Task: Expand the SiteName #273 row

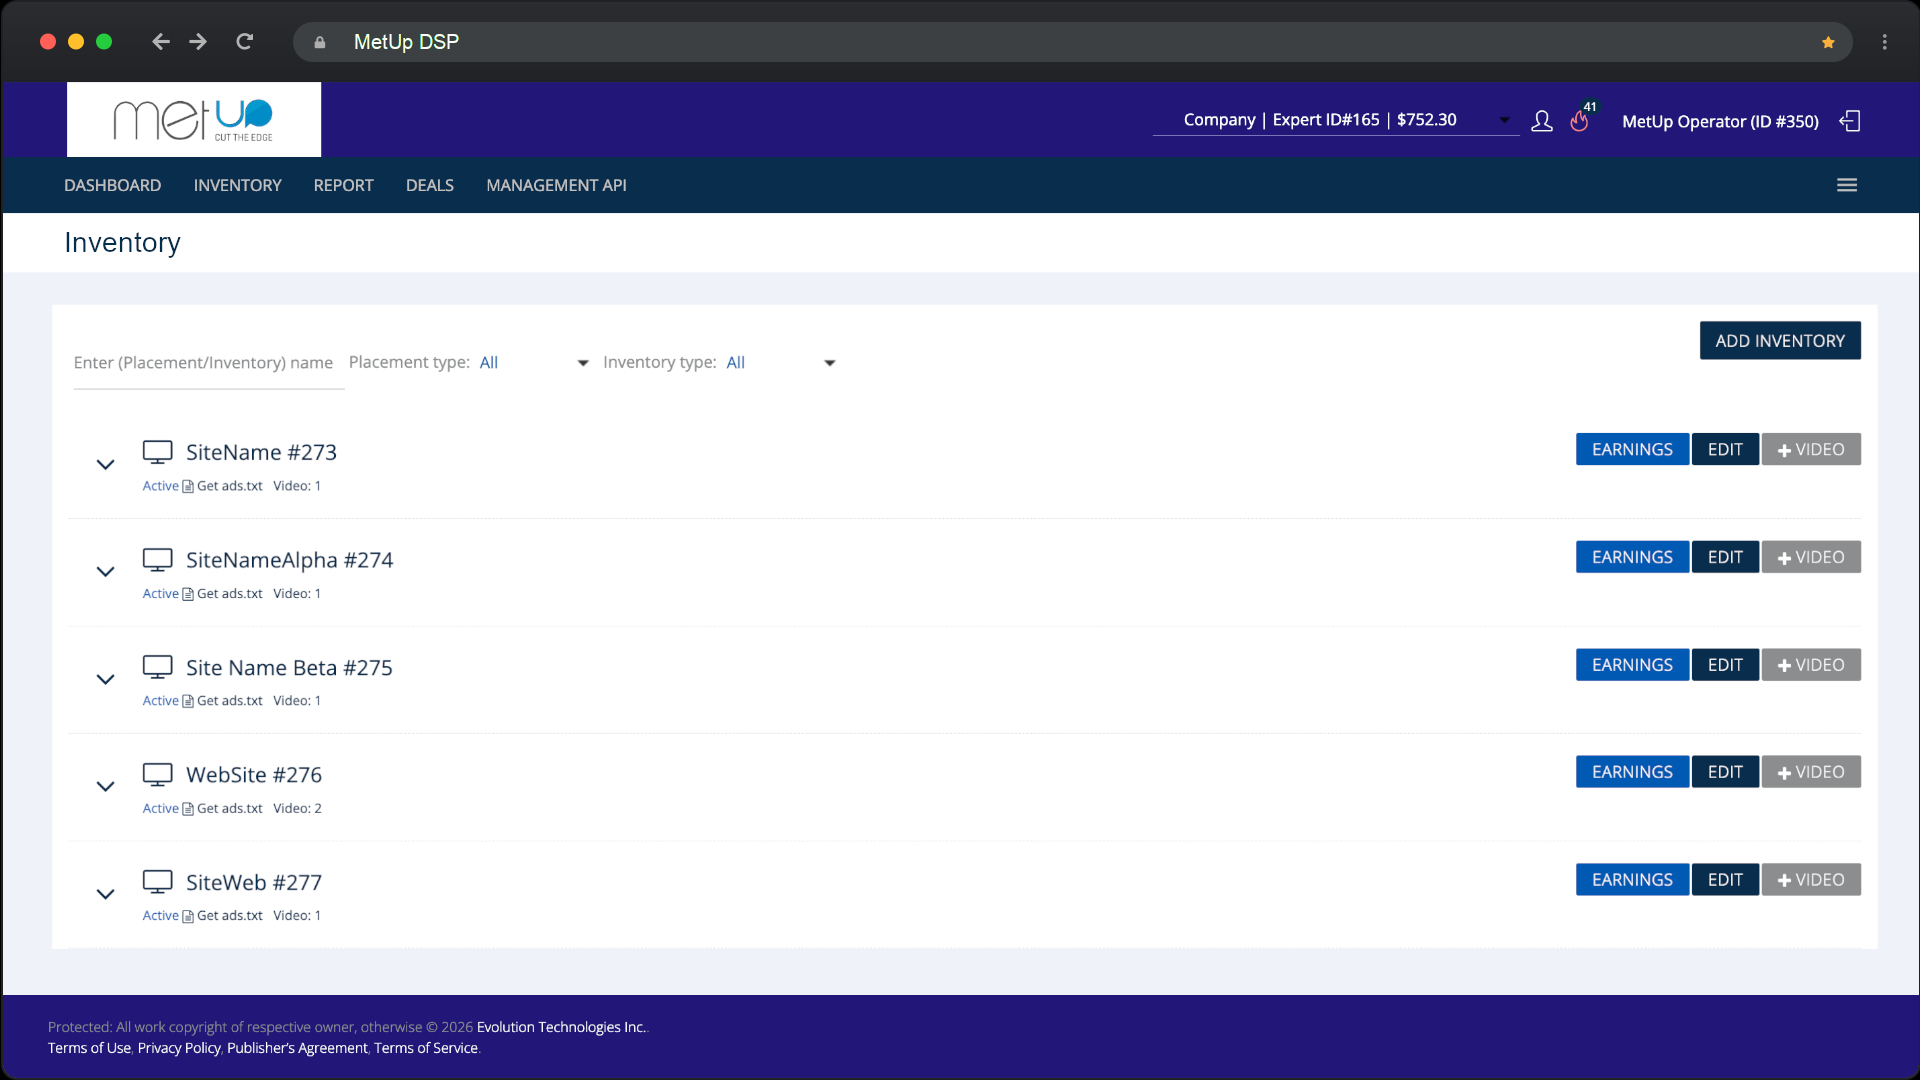Action: tap(105, 464)
